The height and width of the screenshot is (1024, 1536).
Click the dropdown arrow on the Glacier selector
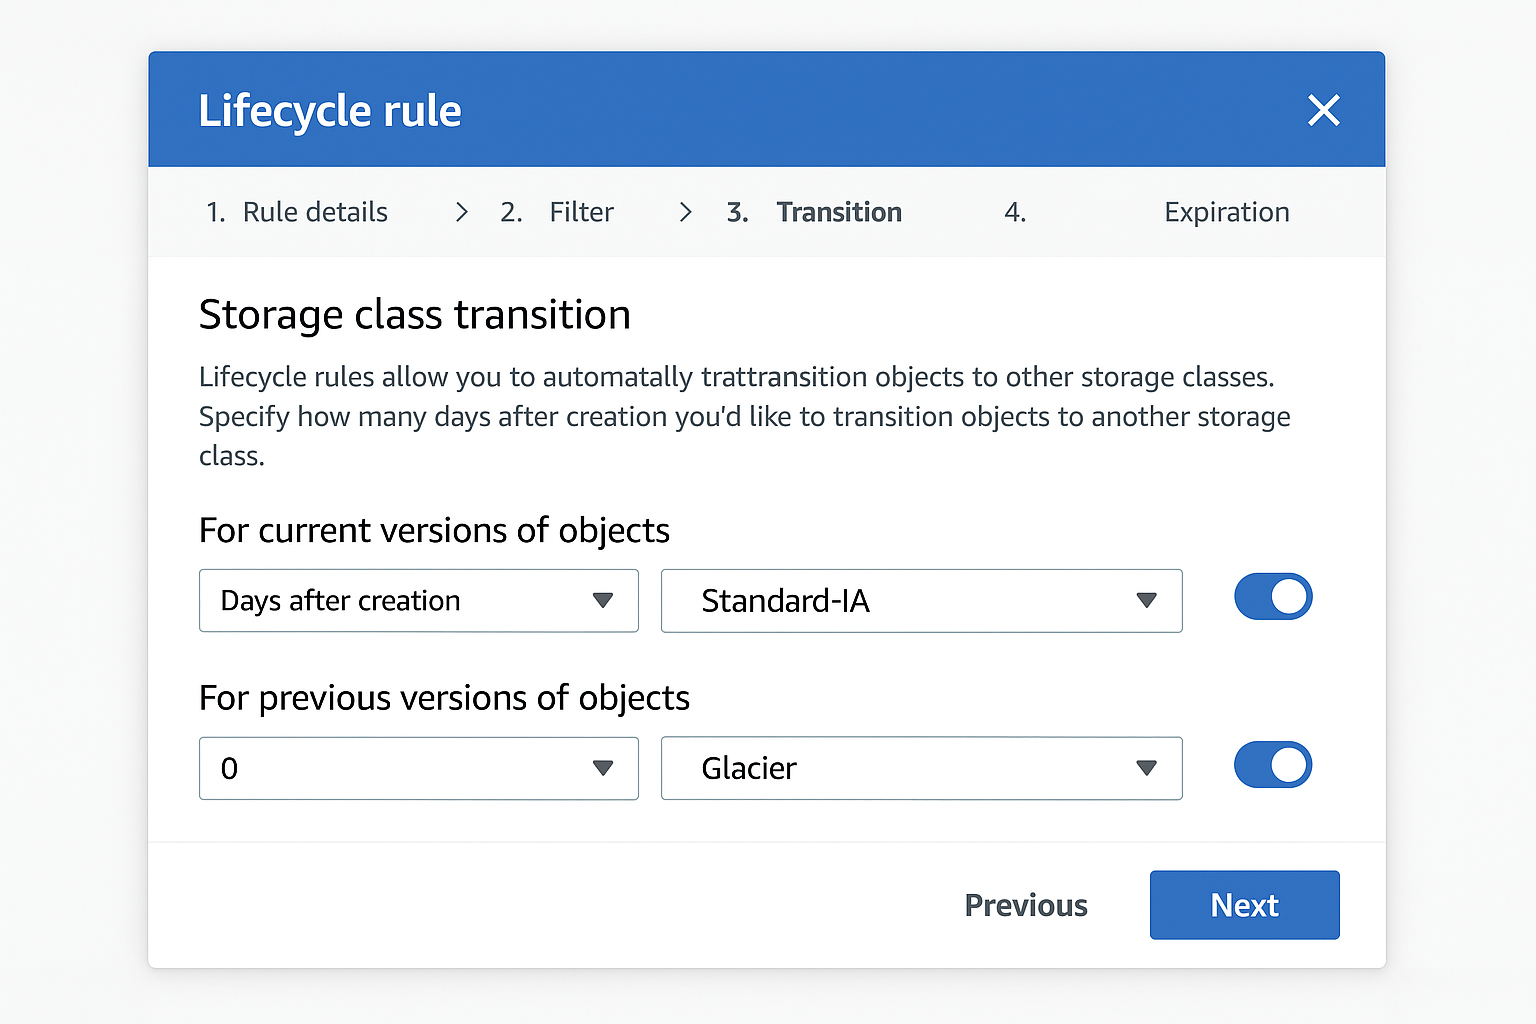[x=1147, y=768]
